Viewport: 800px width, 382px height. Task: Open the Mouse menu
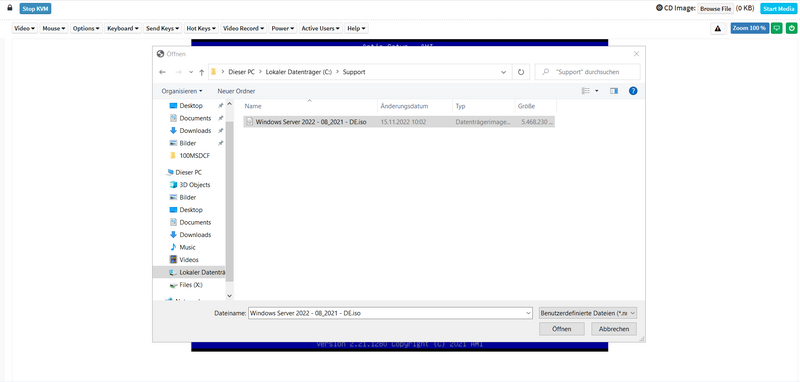point(54,29)
